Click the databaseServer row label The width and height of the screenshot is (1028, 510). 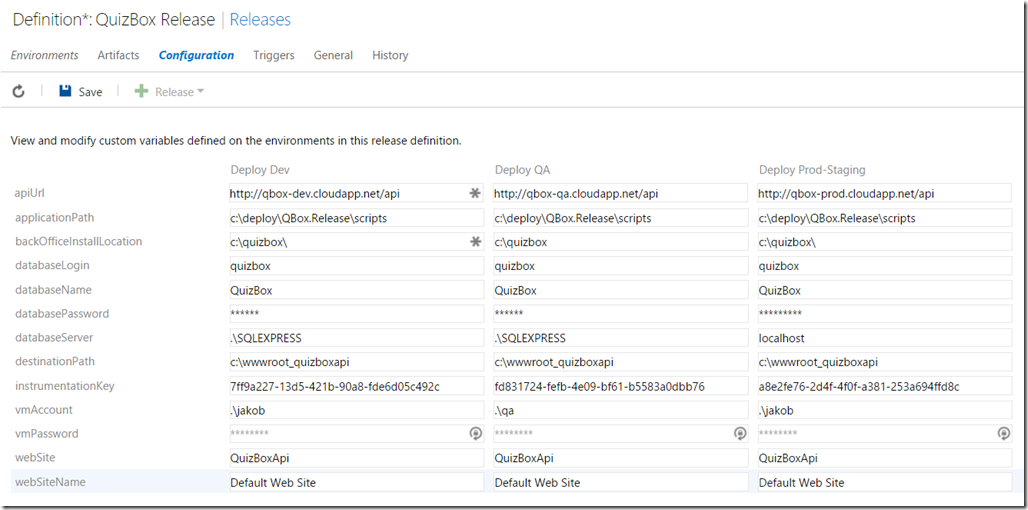54,338
